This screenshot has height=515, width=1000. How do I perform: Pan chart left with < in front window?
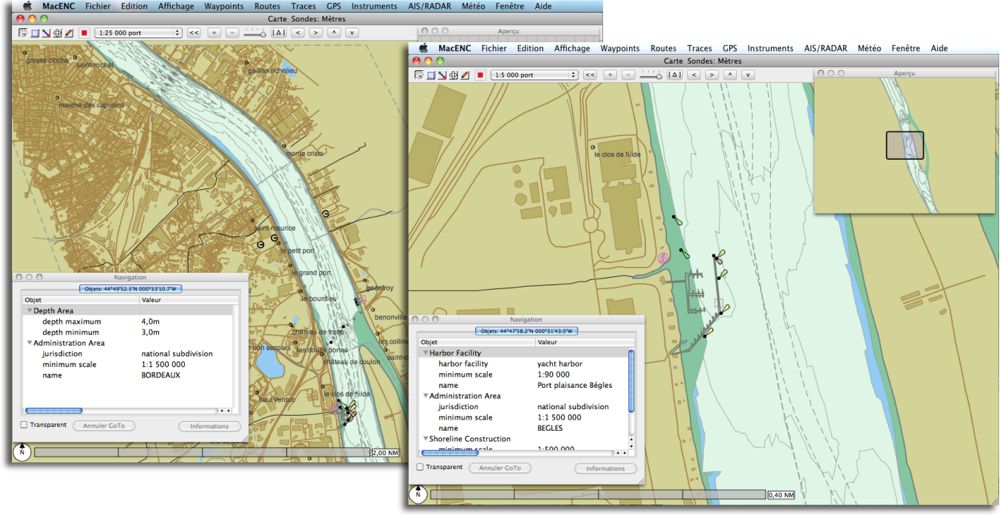tap(695, 75)
